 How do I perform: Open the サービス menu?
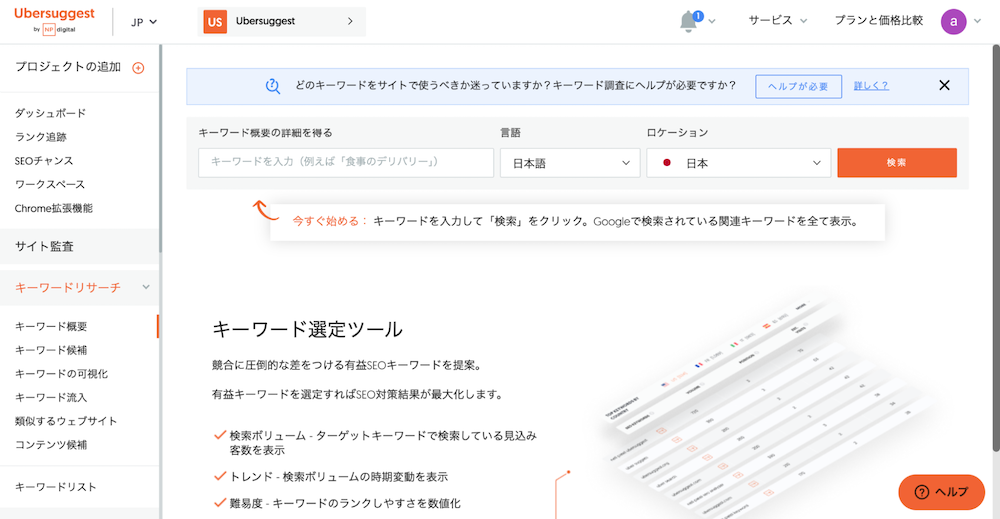777,20
